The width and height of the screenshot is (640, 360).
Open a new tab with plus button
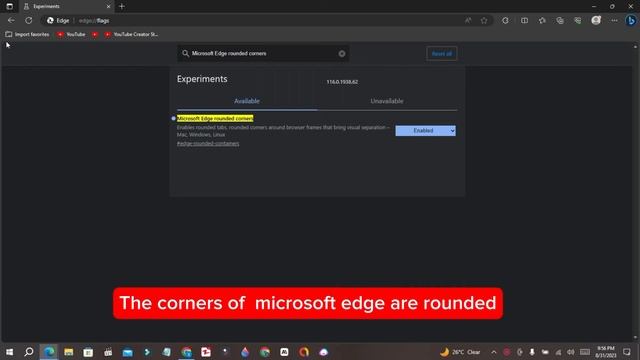click(x=122, y=6)
